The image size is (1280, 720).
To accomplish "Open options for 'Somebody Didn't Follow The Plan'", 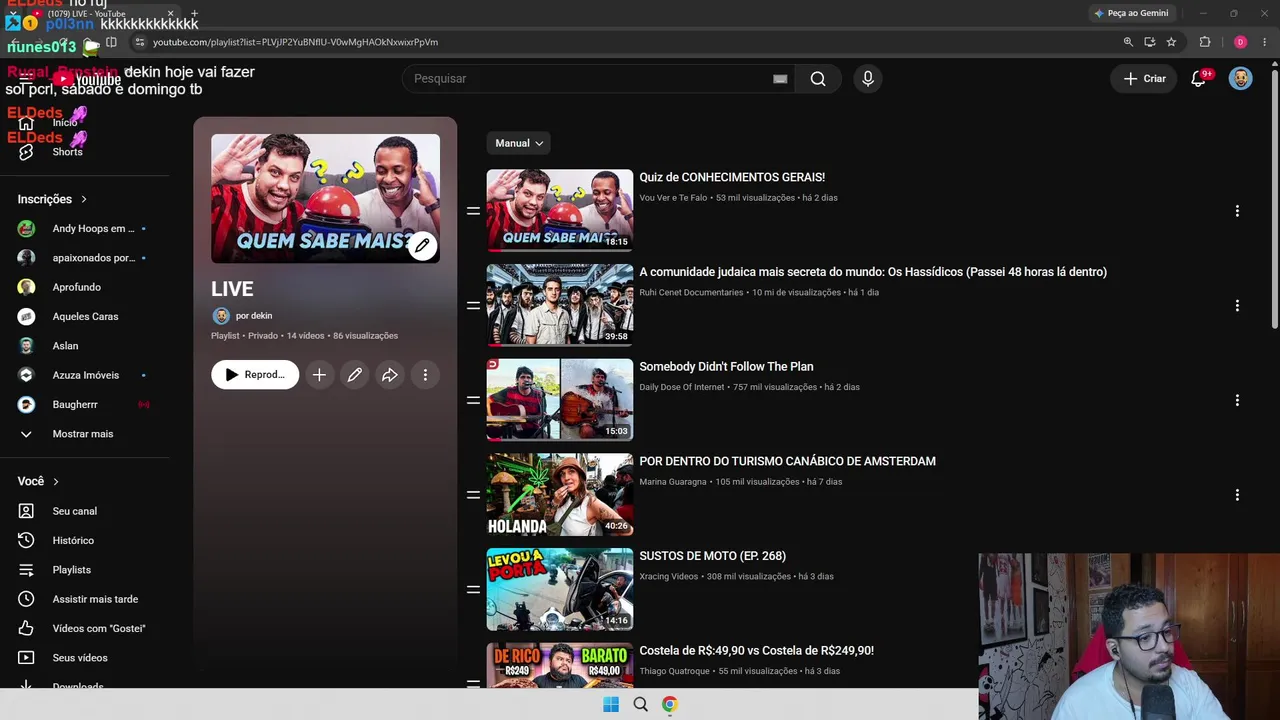I will (1237, 400).
